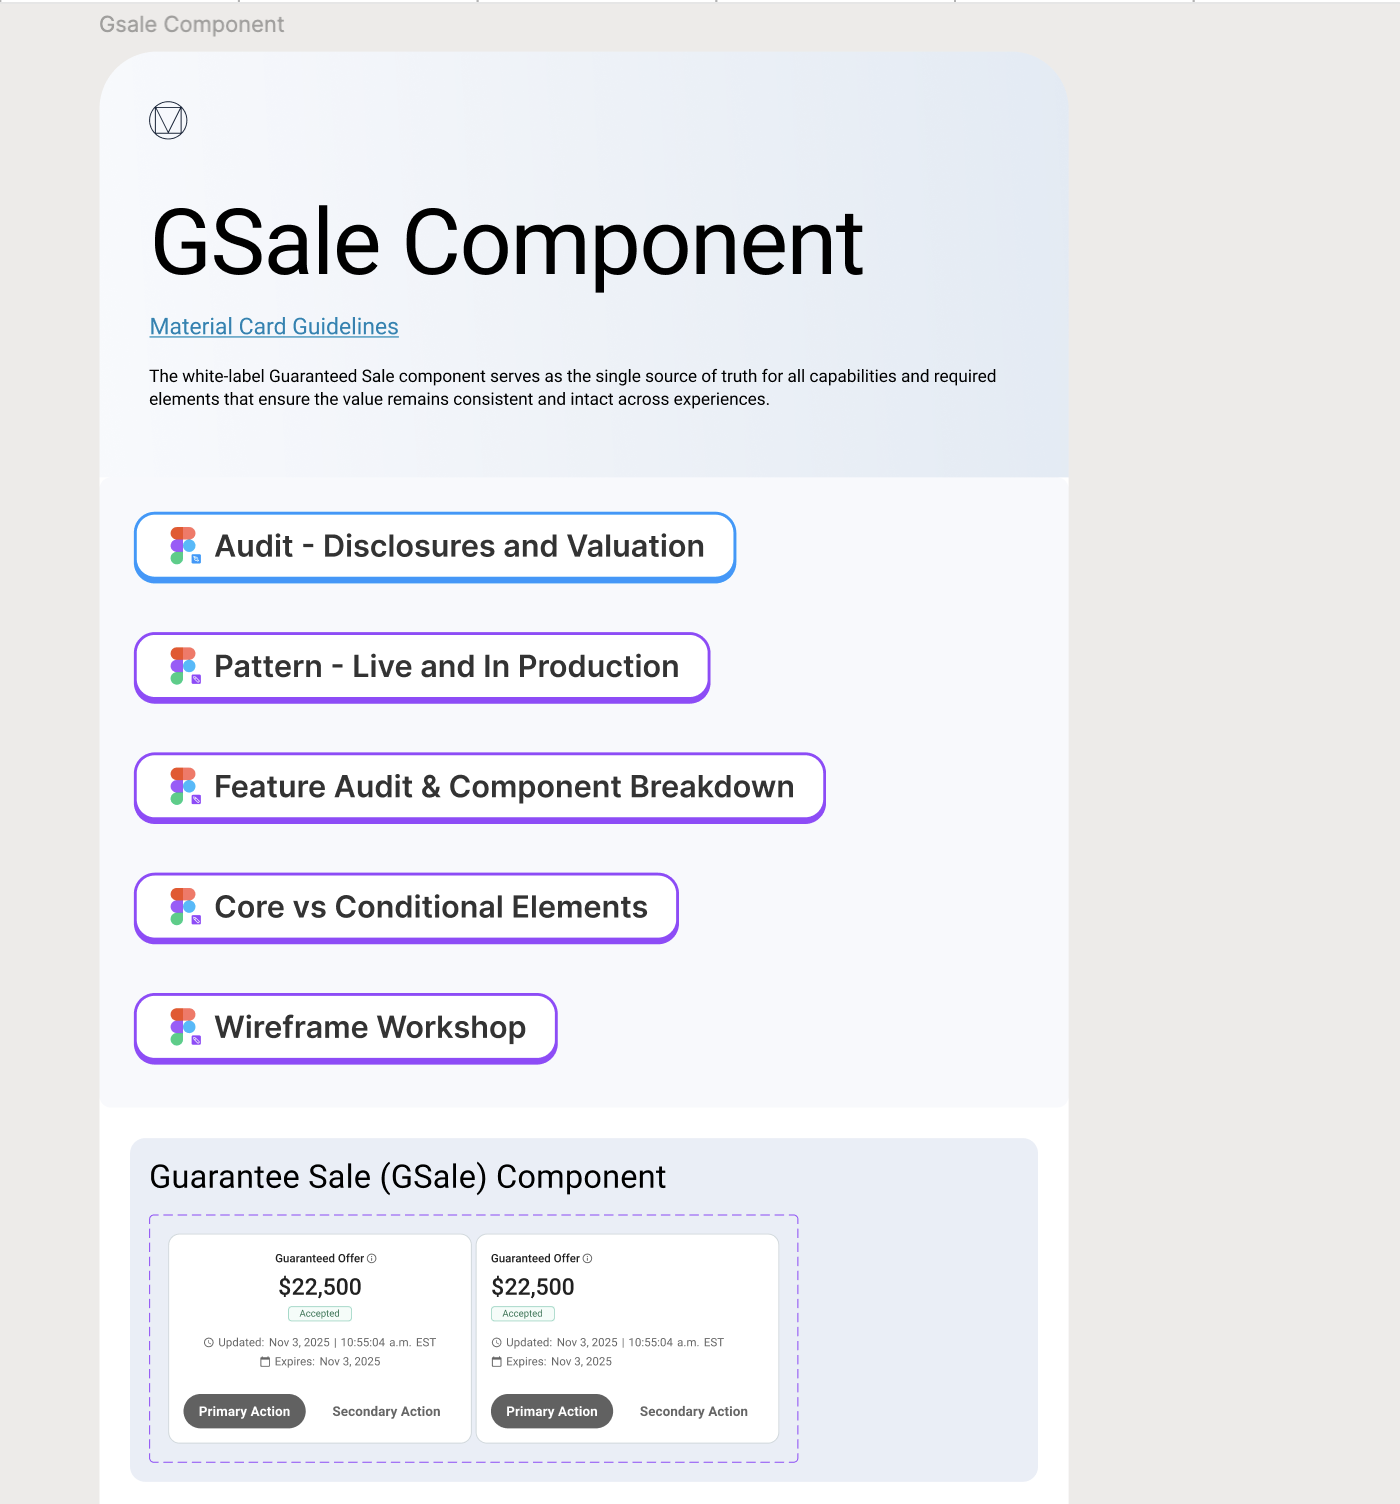Click Secondary Action on the right offer card
Viewport: 1400px width, 1504px height.
[x=693, y=1411]
